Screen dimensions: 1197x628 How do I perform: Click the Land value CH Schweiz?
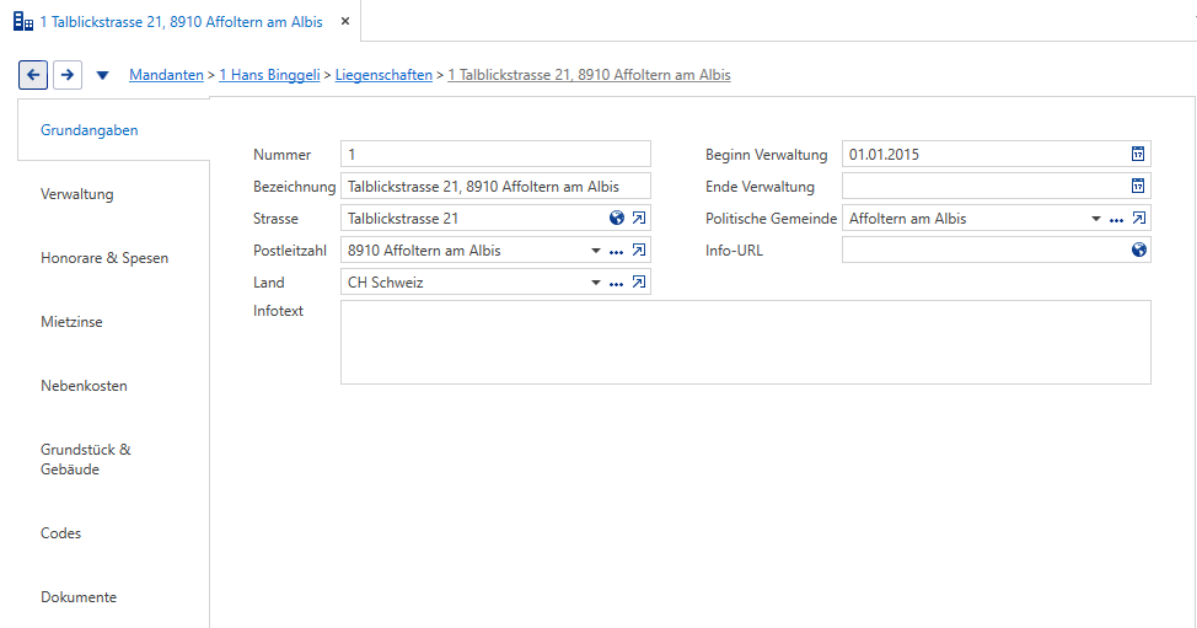tap(386, 282)
